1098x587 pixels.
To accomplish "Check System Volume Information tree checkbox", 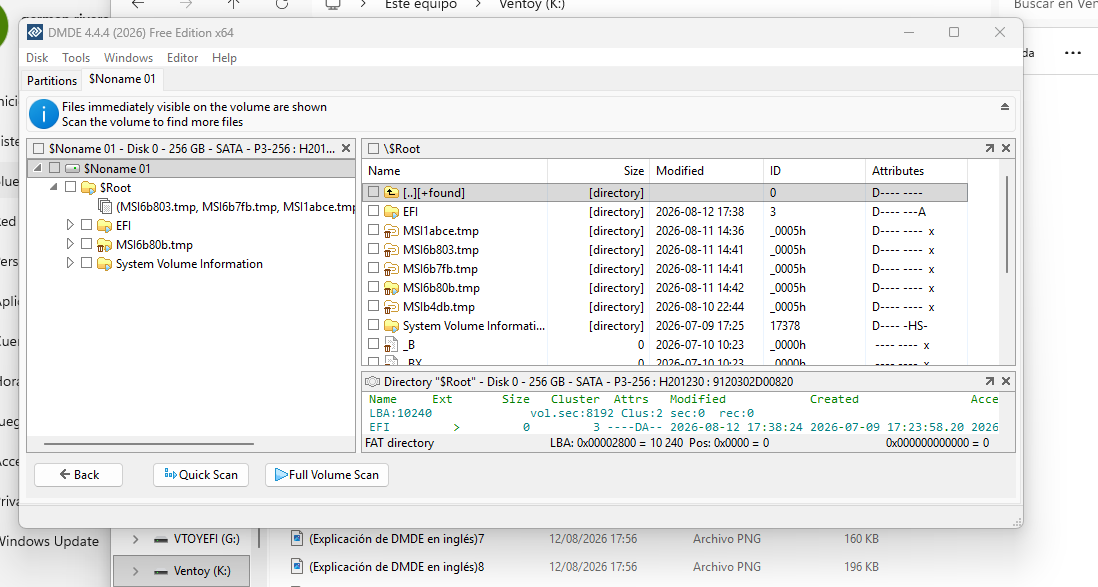I will (87, 263).
